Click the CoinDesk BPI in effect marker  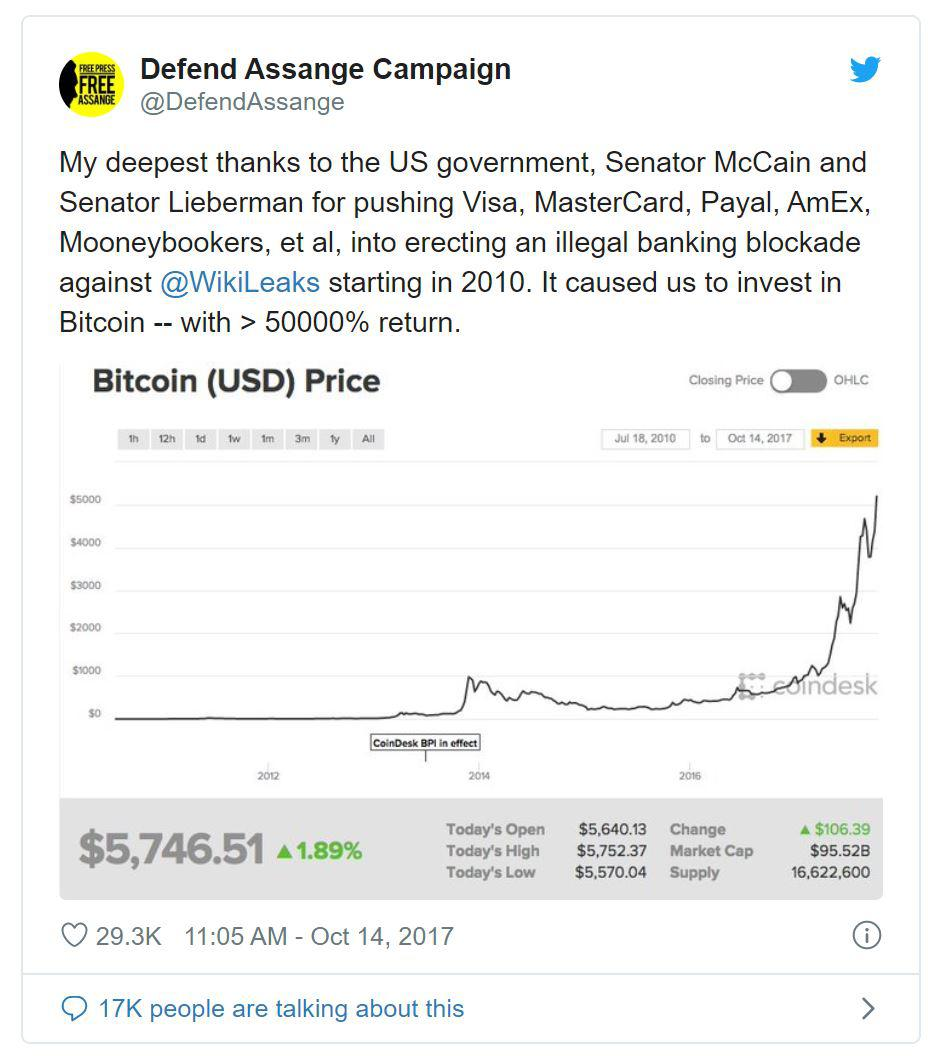pyautogui.click(x=425, y=743)
